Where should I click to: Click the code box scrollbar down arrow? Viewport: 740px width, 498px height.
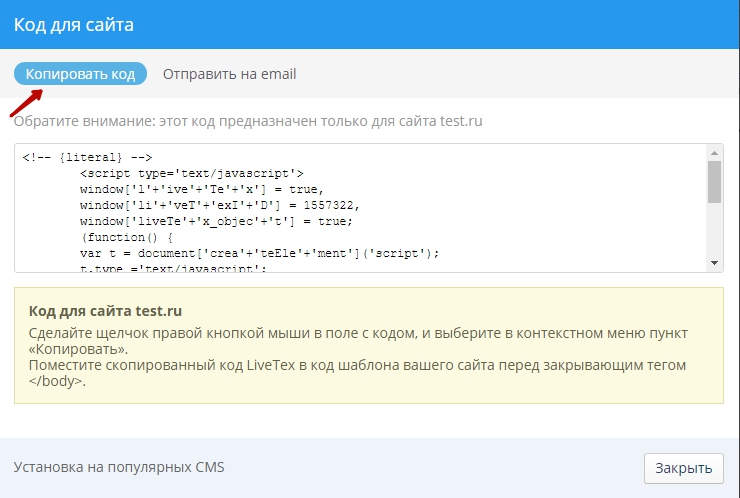click(714, 263)
